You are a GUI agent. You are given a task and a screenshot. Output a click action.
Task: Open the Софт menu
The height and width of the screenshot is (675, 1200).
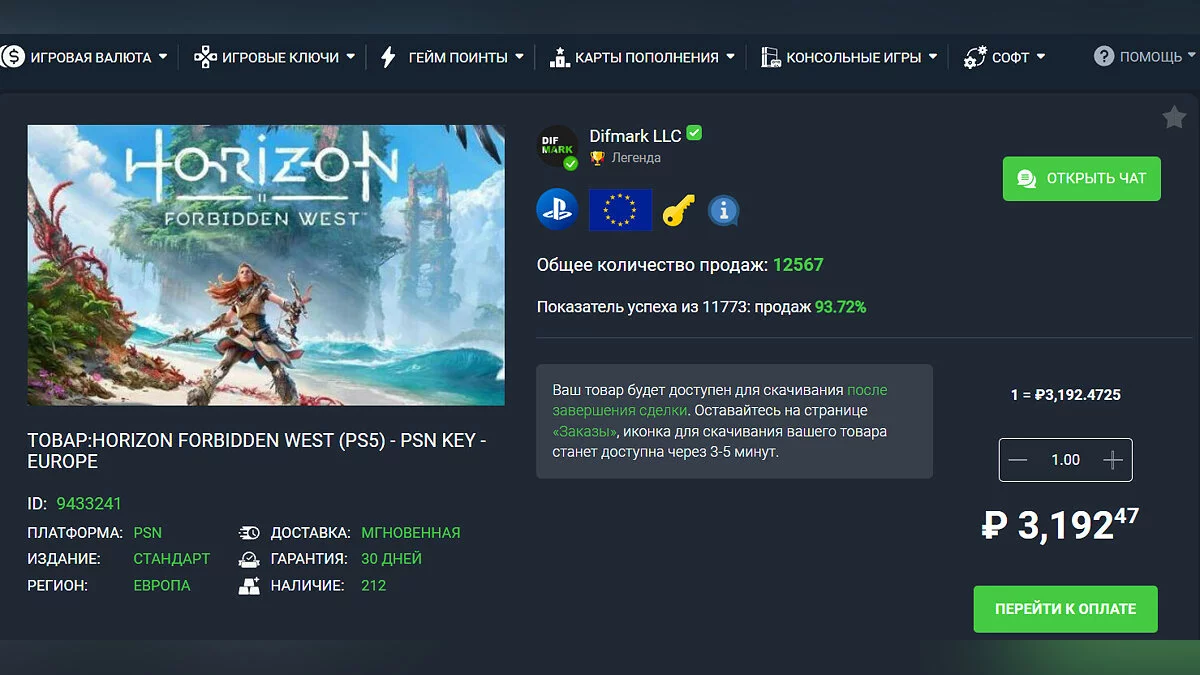(1004, 57)
